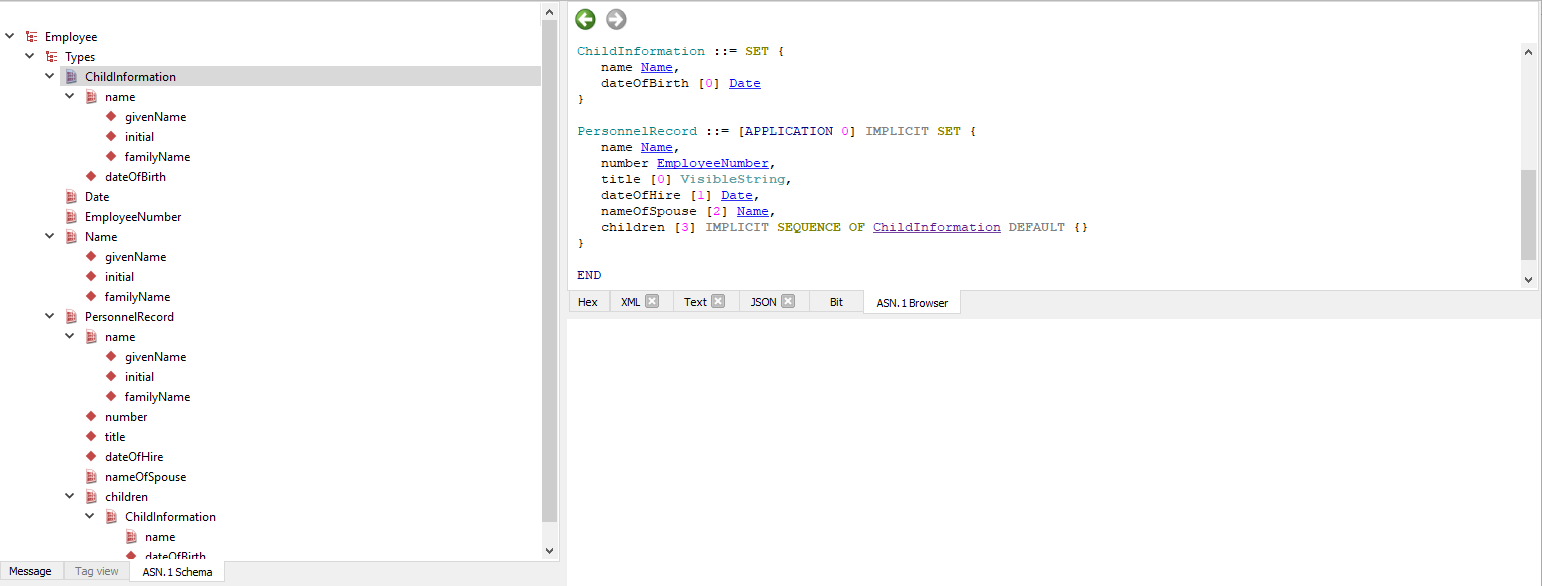
Task: Switch to the Message tab
Action: [31, 572]
